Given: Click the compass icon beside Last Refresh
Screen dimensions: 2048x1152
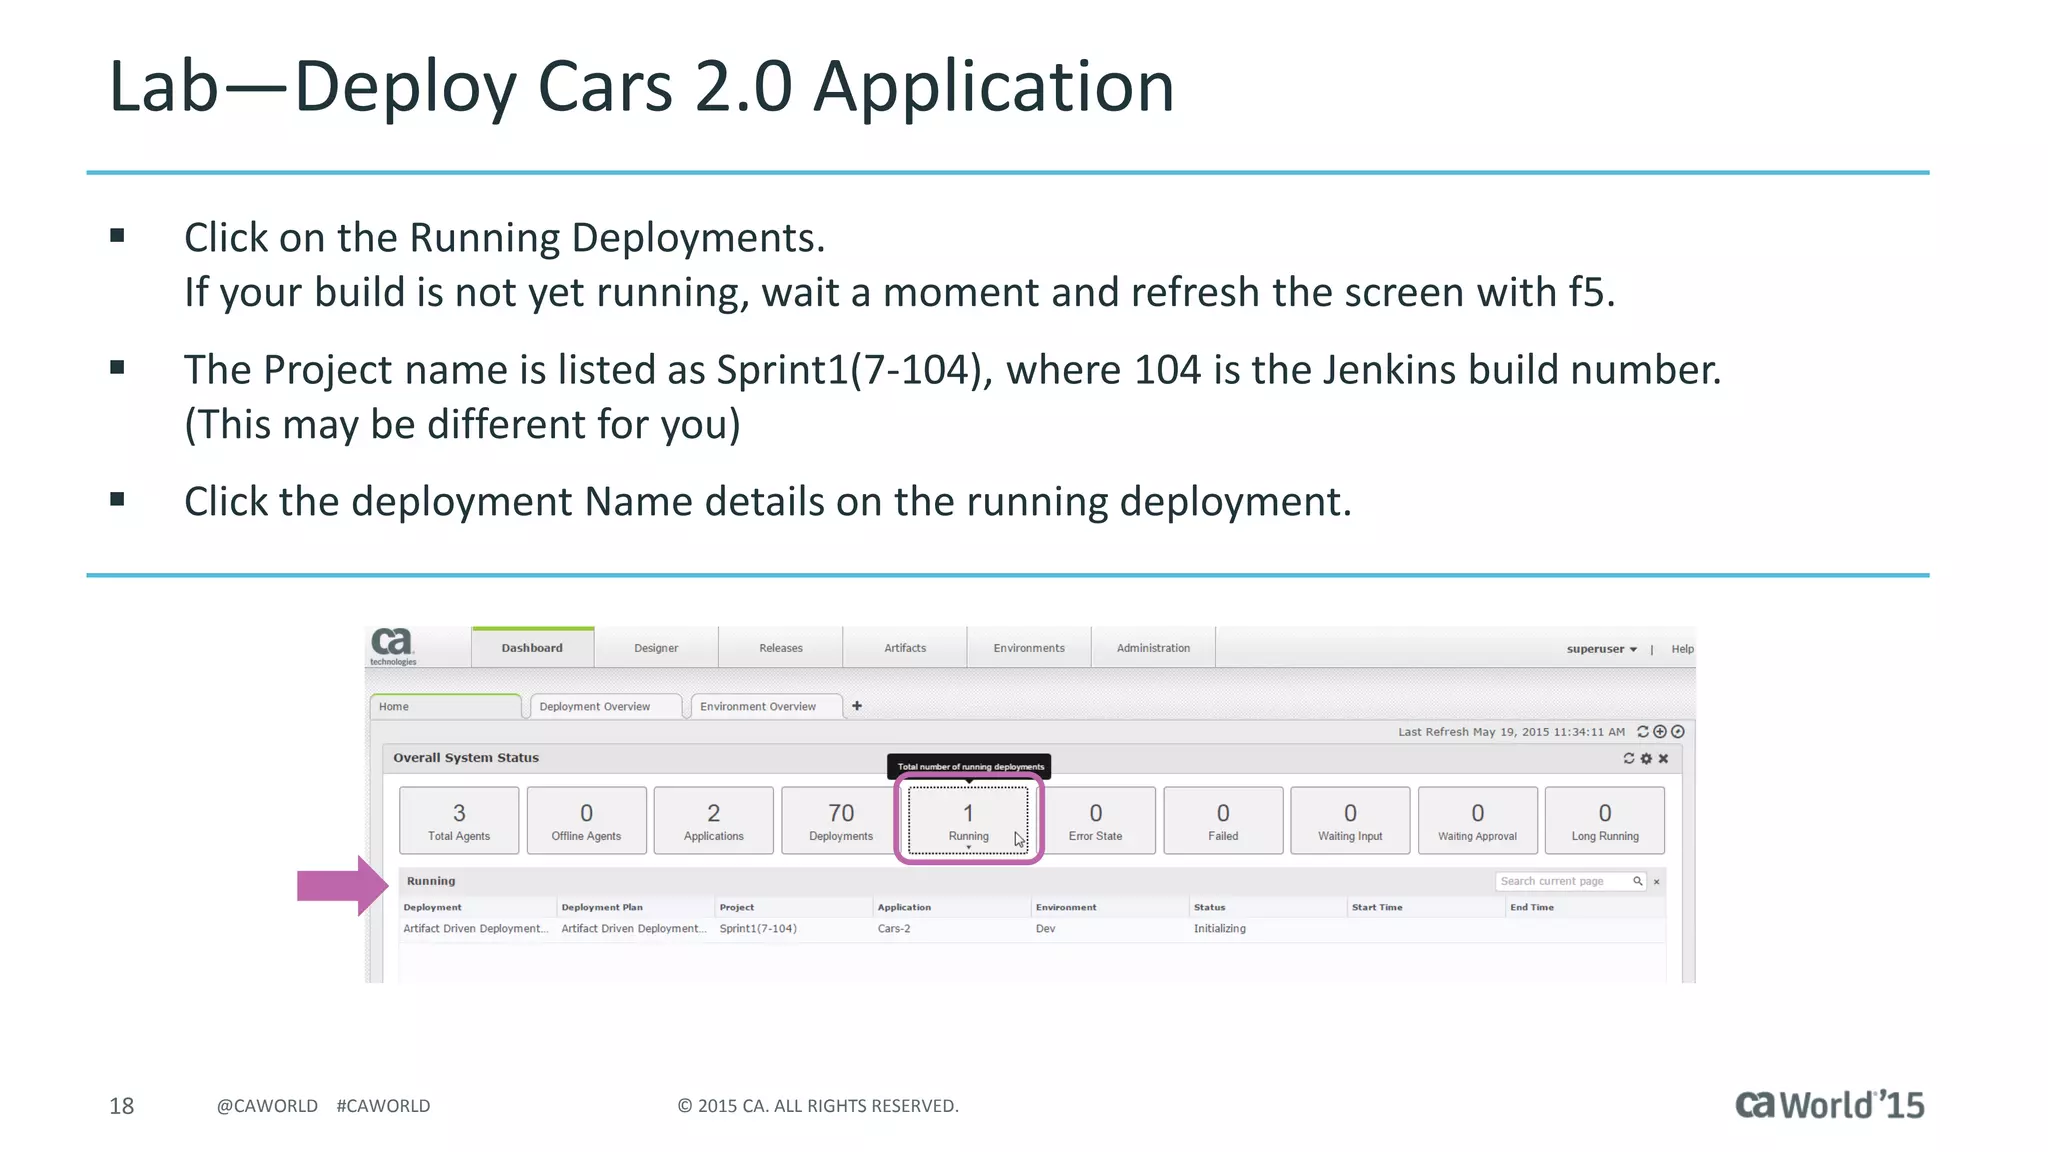Looking at the screenshot, I should click(1678, 732).
